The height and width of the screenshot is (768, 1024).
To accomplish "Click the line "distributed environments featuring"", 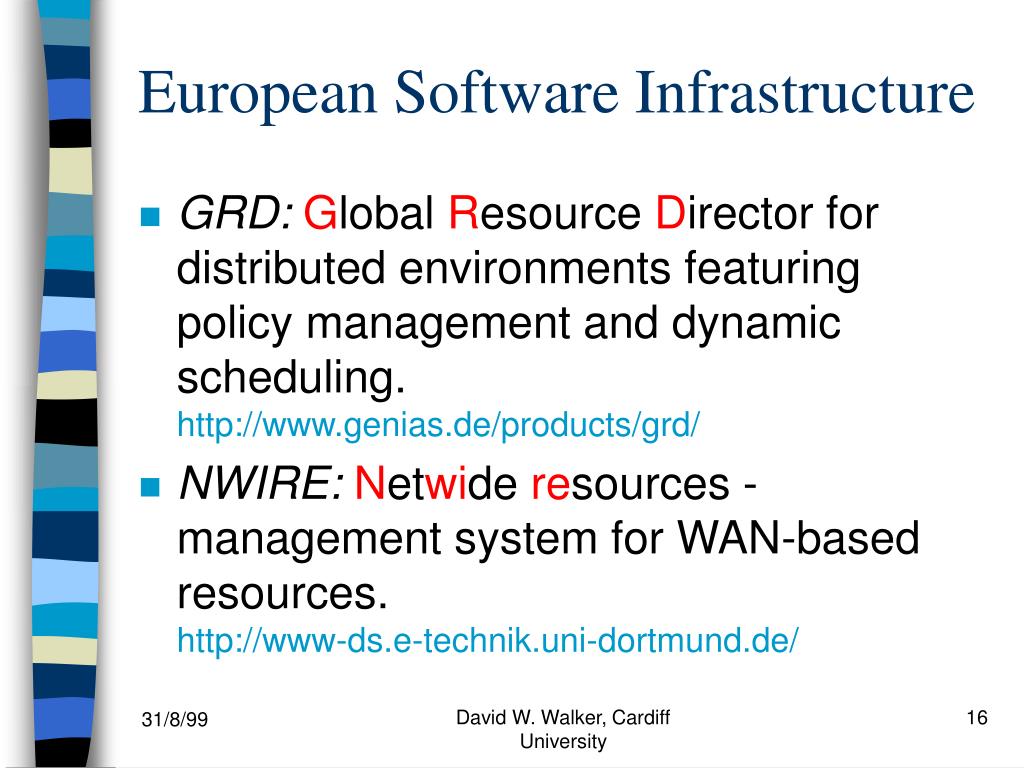I will (x=519, y=269).
